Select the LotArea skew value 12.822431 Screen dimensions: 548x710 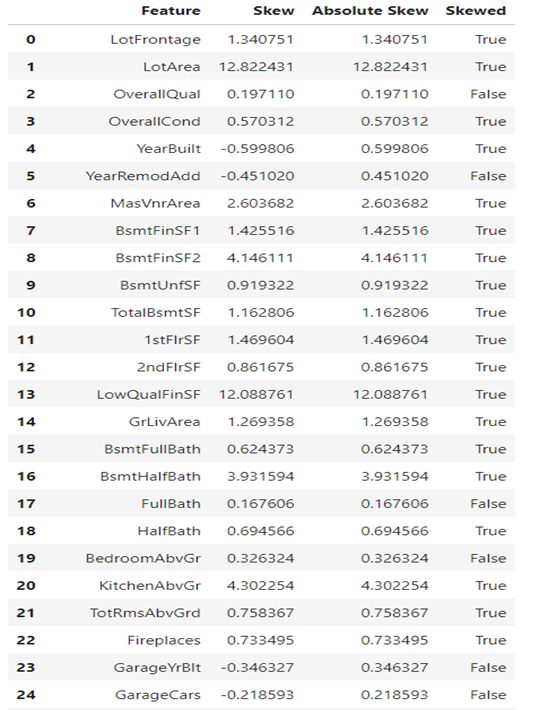(x=256, y=67)
